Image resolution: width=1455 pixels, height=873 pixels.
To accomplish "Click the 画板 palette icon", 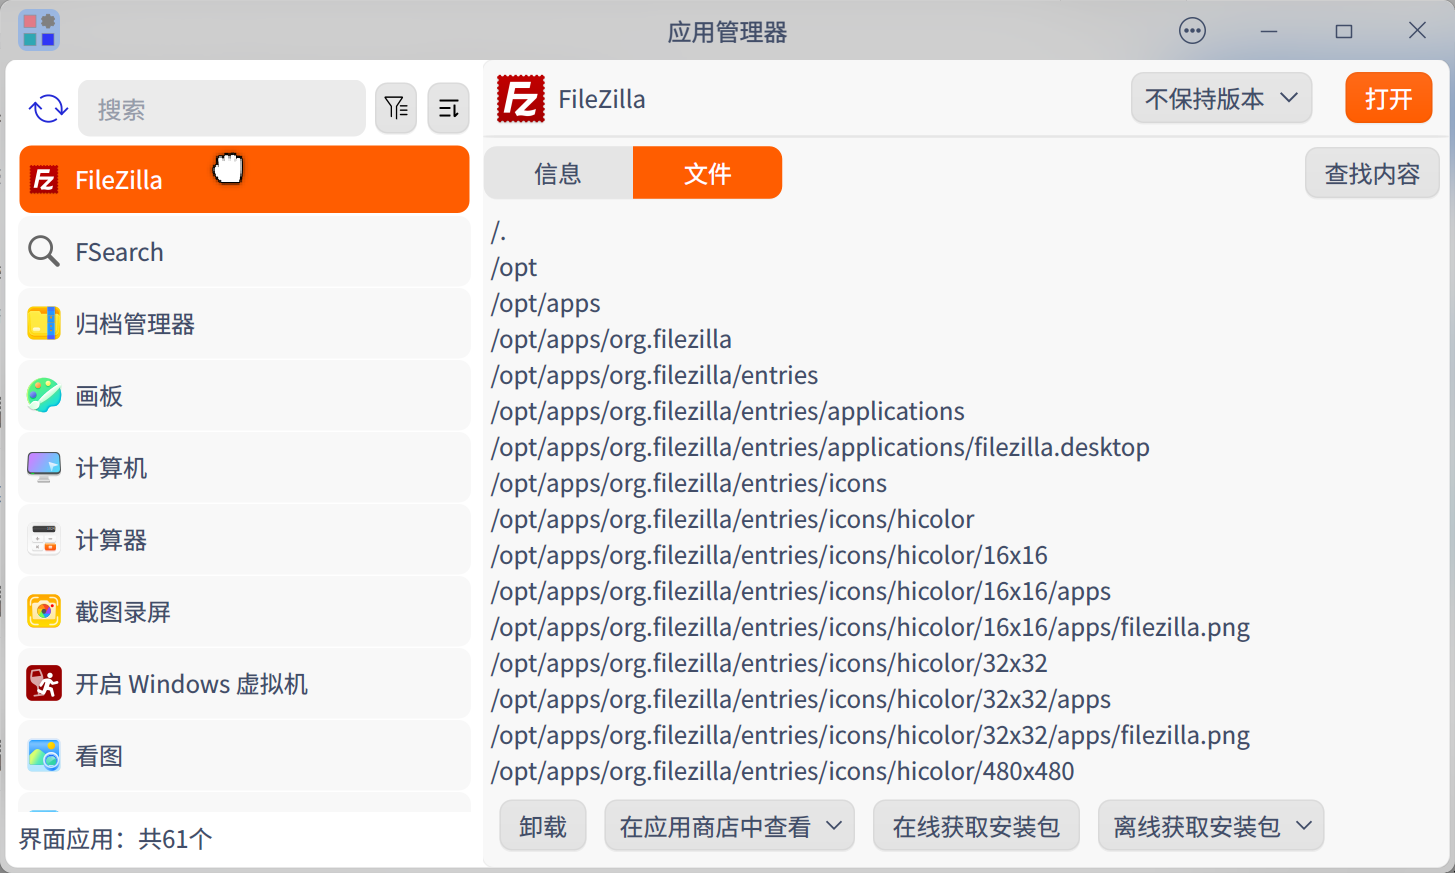I will point(44,396).
